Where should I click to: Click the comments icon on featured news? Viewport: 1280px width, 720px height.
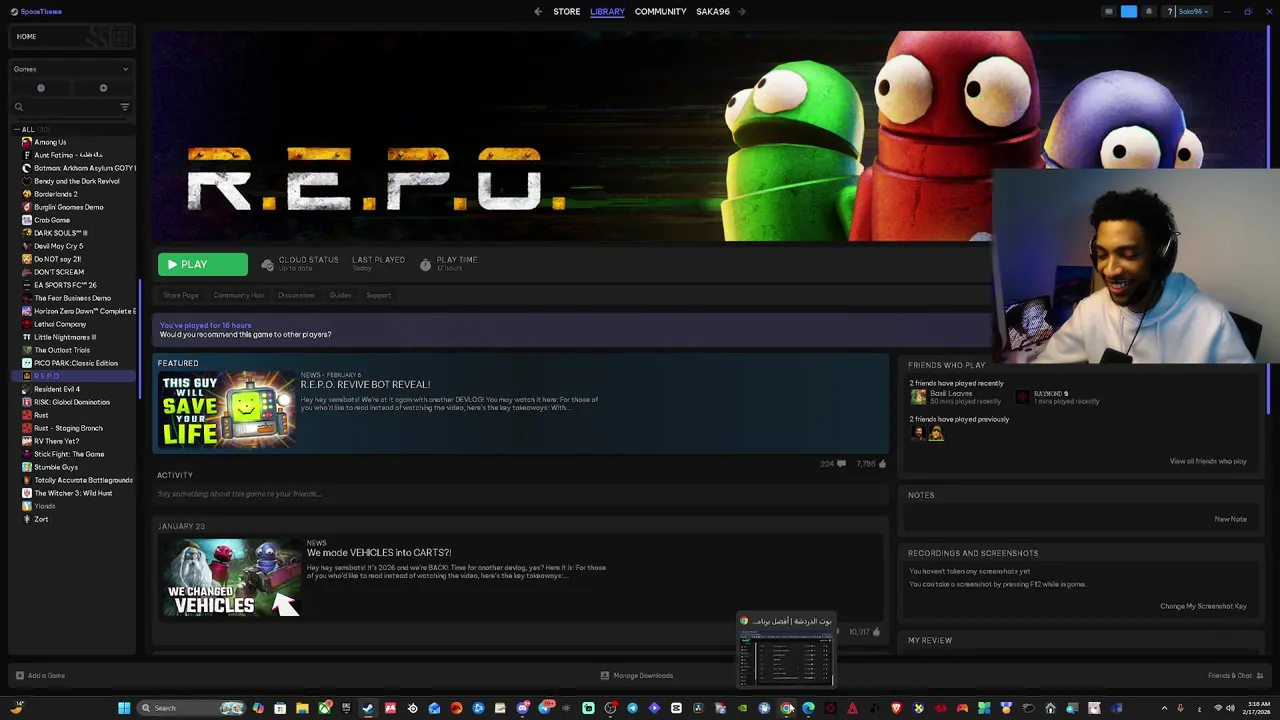click(841, 464)
